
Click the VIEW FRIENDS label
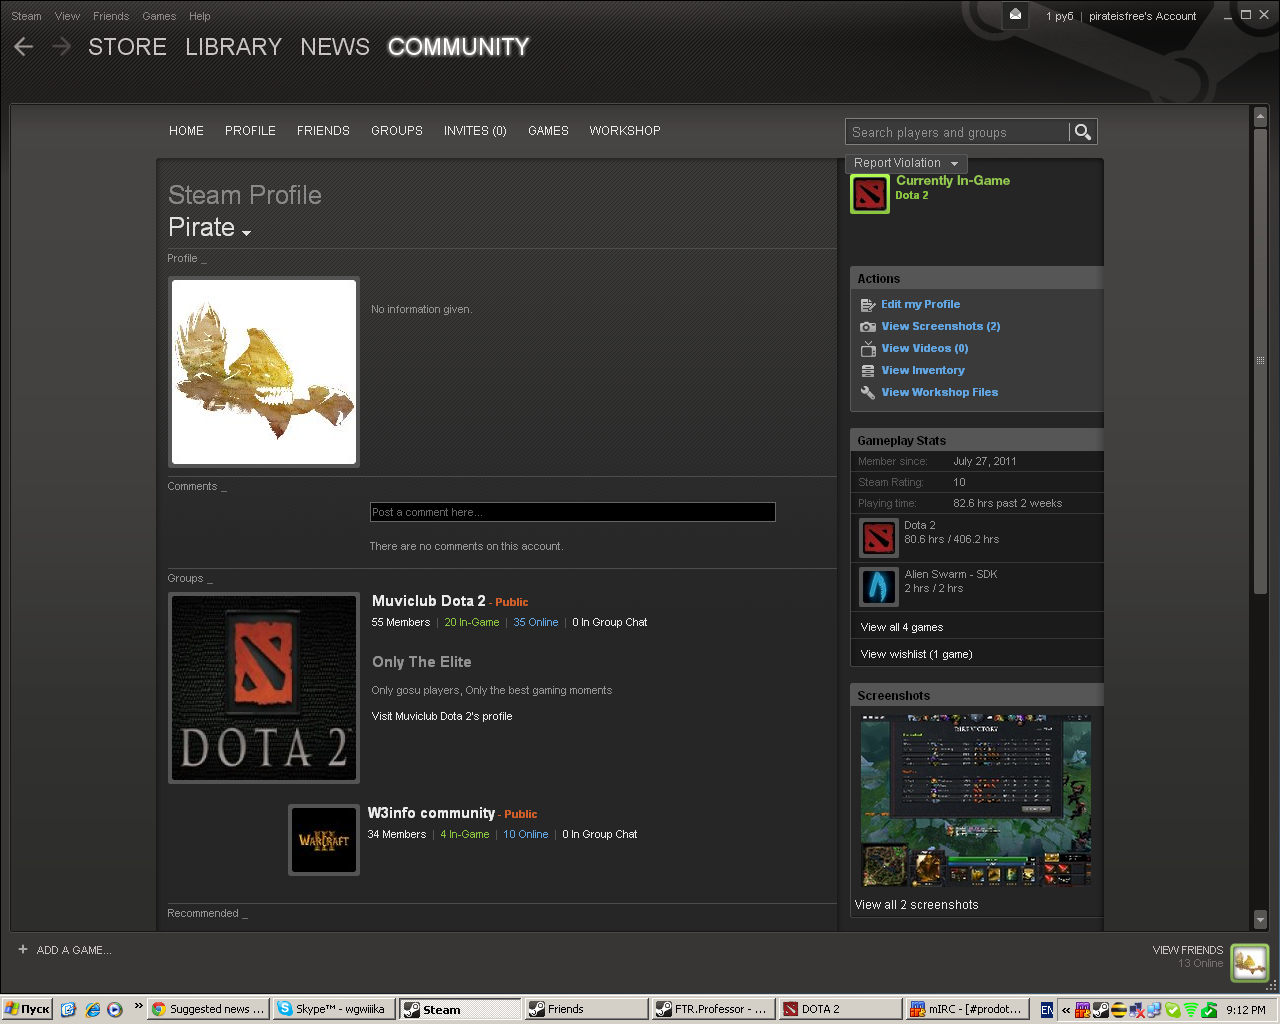(x=1188, y=950)
